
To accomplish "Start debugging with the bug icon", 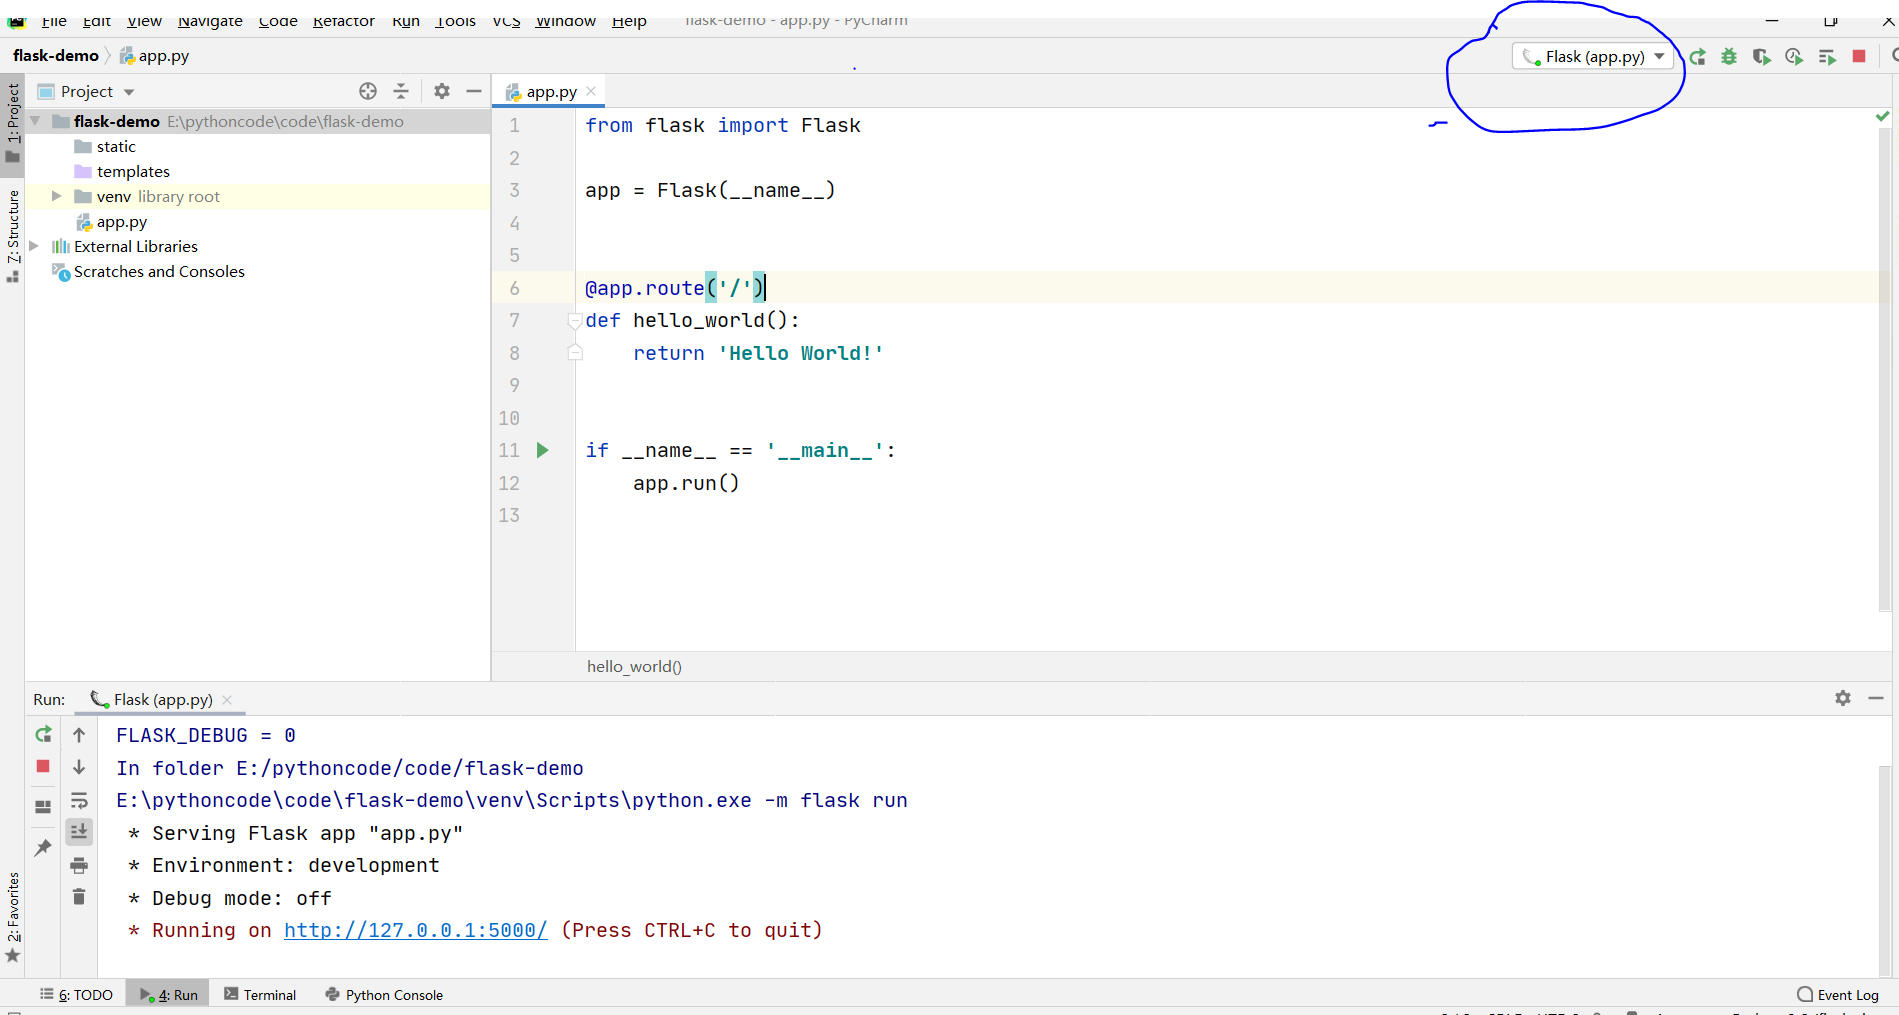I will point(1729,57).
